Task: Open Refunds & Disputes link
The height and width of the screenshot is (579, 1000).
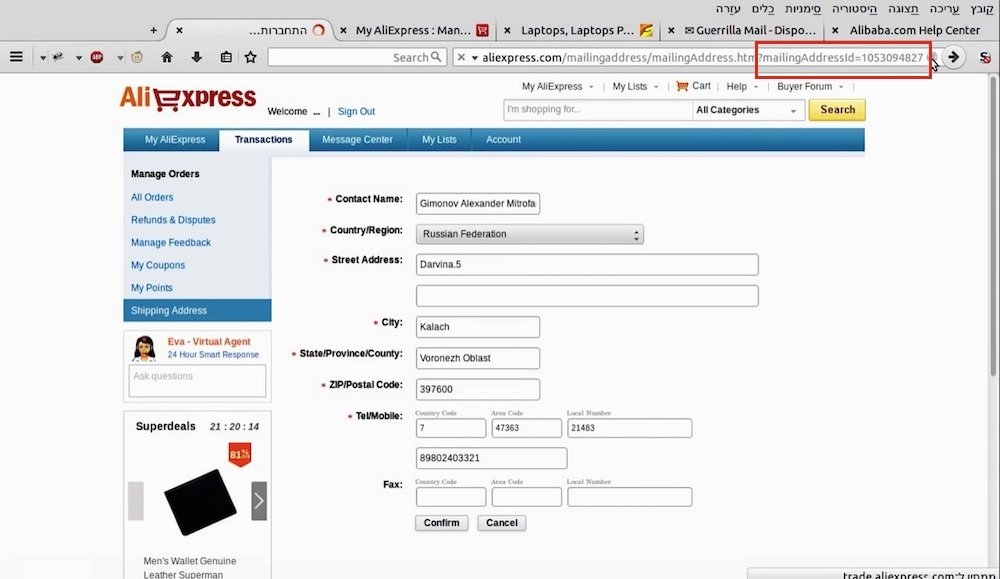Action: (x=173, y=220)
